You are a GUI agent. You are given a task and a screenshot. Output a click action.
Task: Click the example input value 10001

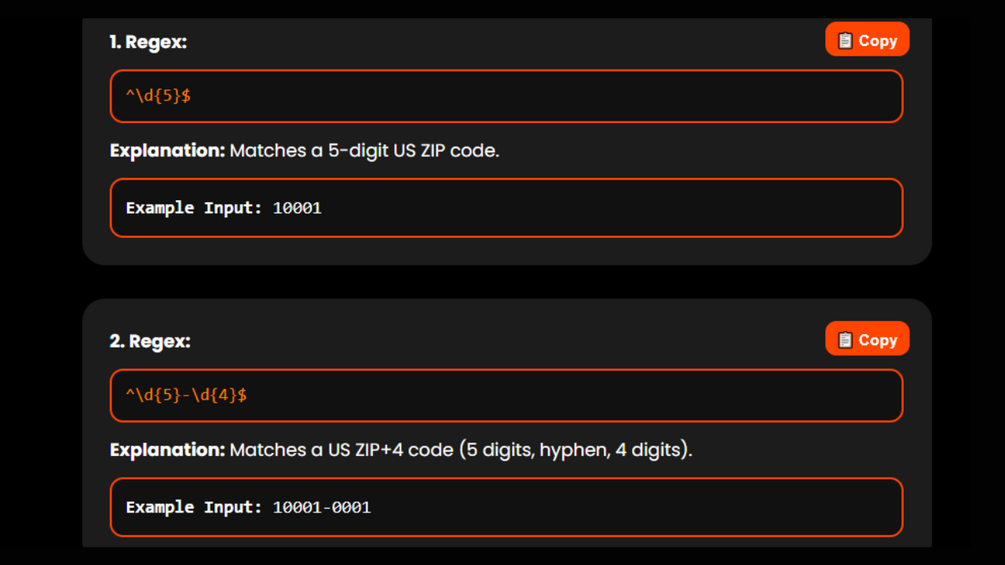297,208
